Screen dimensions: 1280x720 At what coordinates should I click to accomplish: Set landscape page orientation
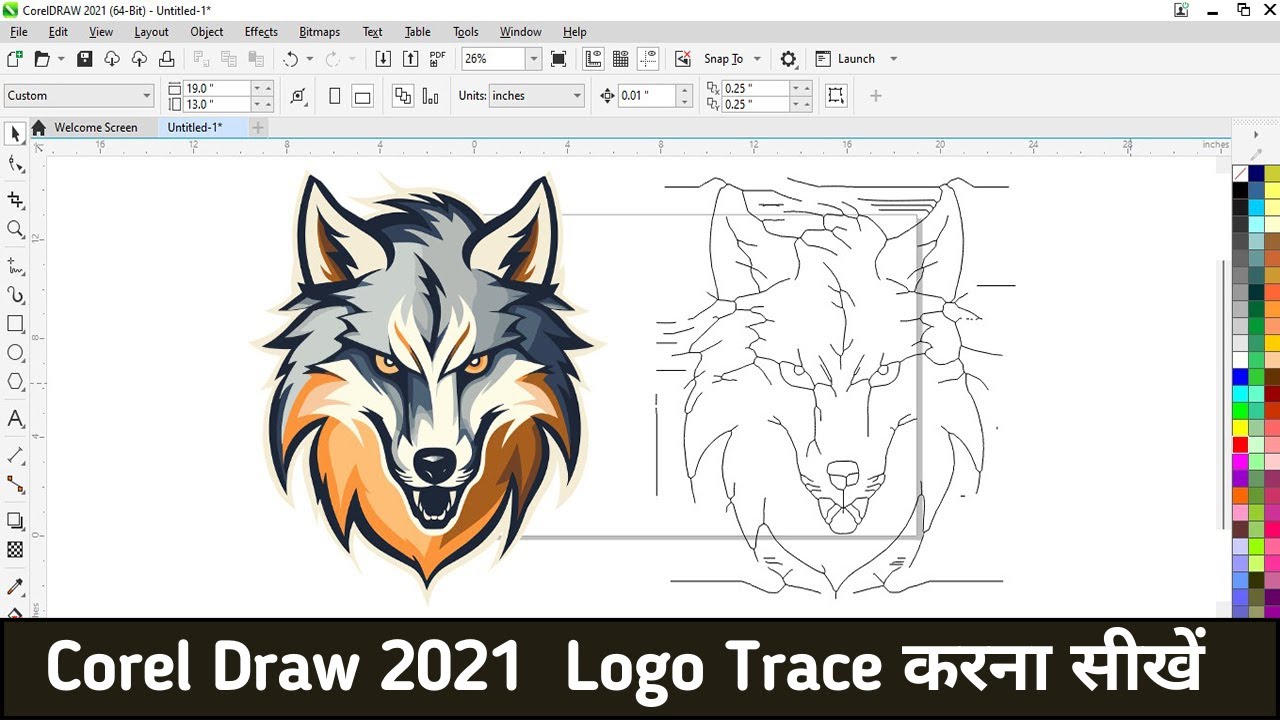coord(363,96)
